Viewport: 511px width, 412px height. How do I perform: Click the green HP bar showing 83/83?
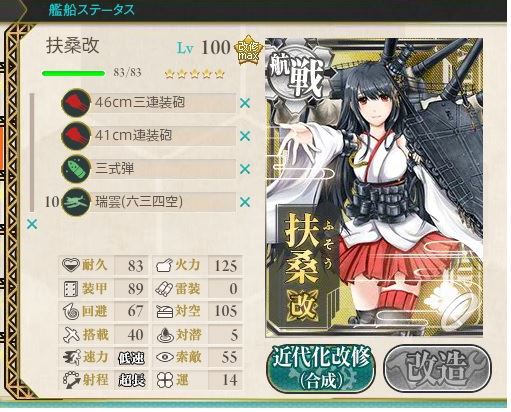[x=73, y=73]
